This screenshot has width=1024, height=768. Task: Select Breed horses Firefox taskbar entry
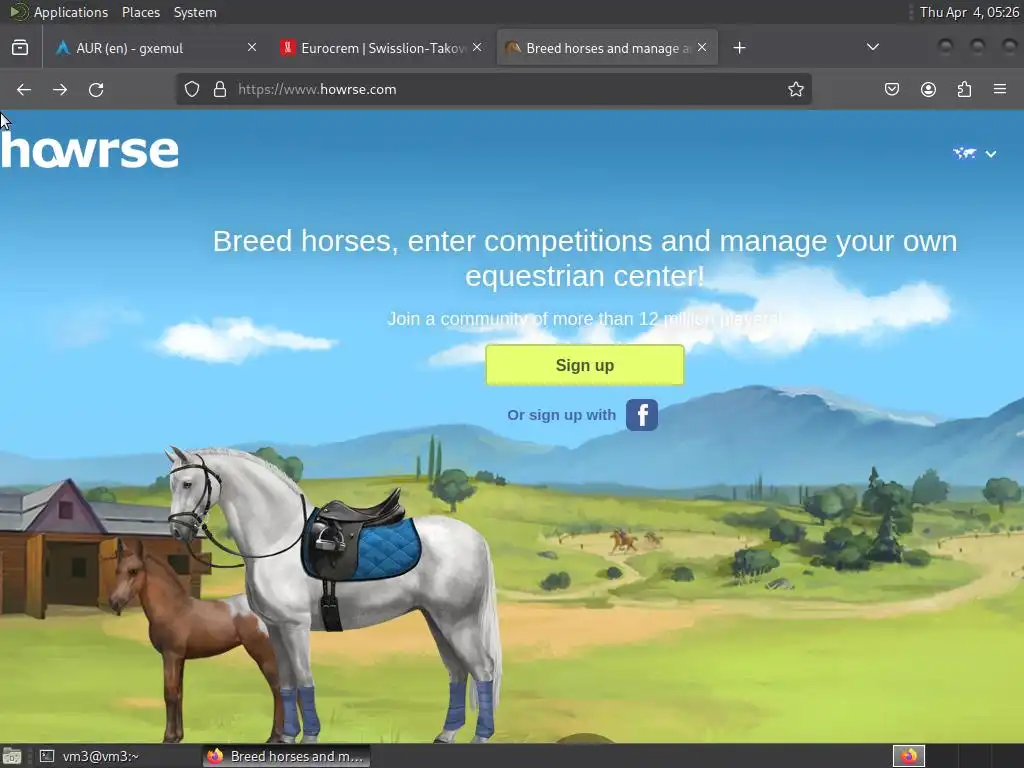(286, 756)
